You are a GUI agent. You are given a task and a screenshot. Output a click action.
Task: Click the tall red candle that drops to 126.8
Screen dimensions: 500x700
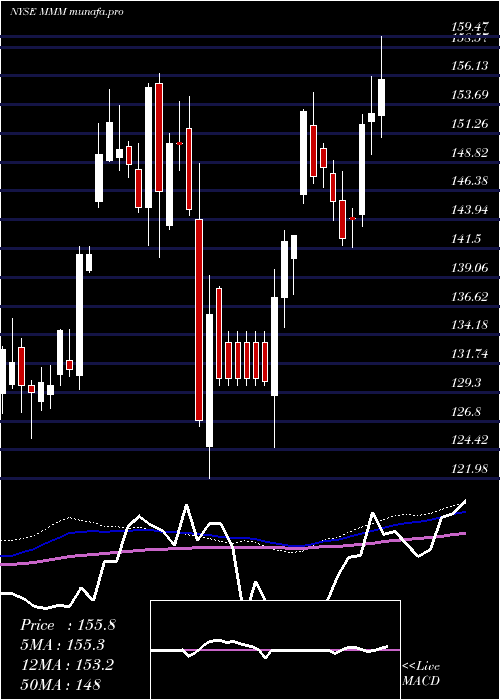pyautogui.click(x=199, y=320)
